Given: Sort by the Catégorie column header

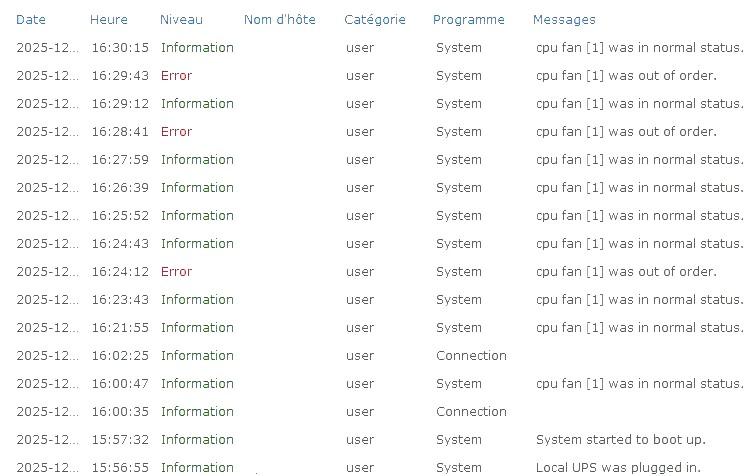Looking at the screenshot, I should coord(374,19).
